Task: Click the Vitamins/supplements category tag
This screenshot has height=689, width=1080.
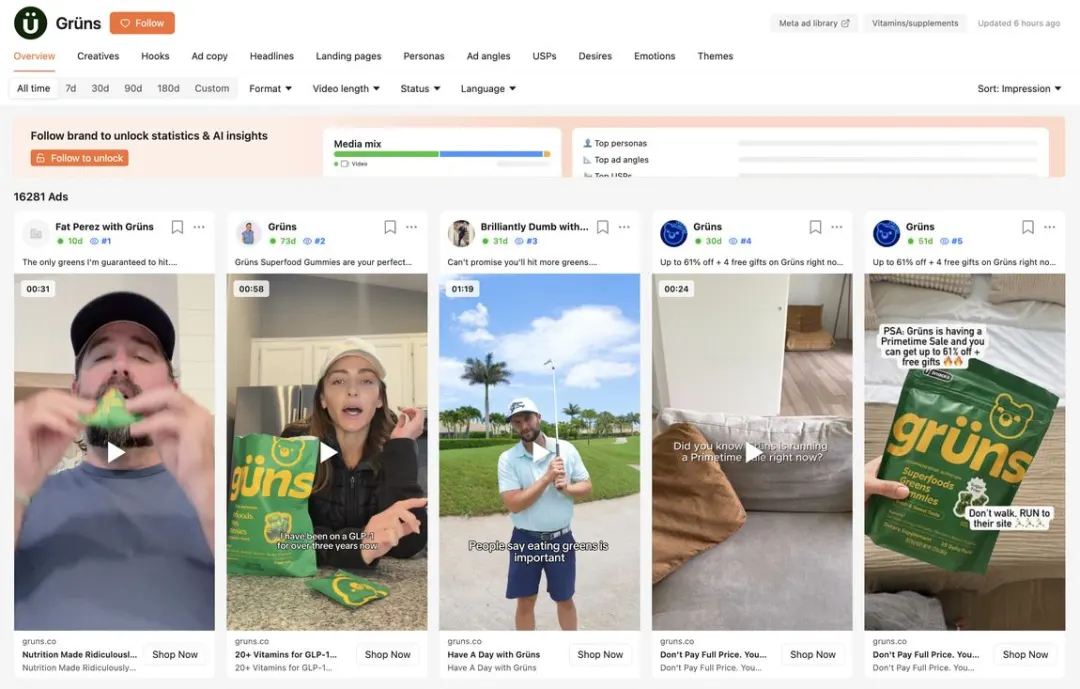Action: (915, 23)
